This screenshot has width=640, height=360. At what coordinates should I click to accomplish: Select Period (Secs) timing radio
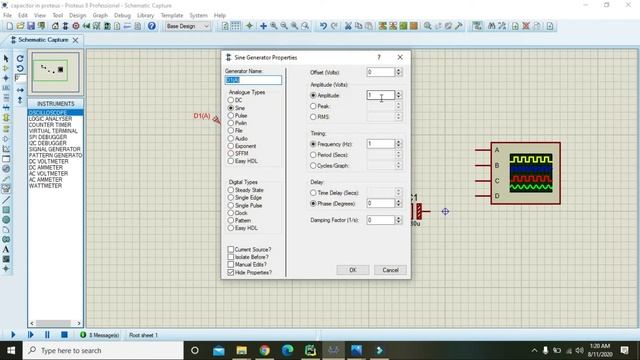click(x=313, y=155)
